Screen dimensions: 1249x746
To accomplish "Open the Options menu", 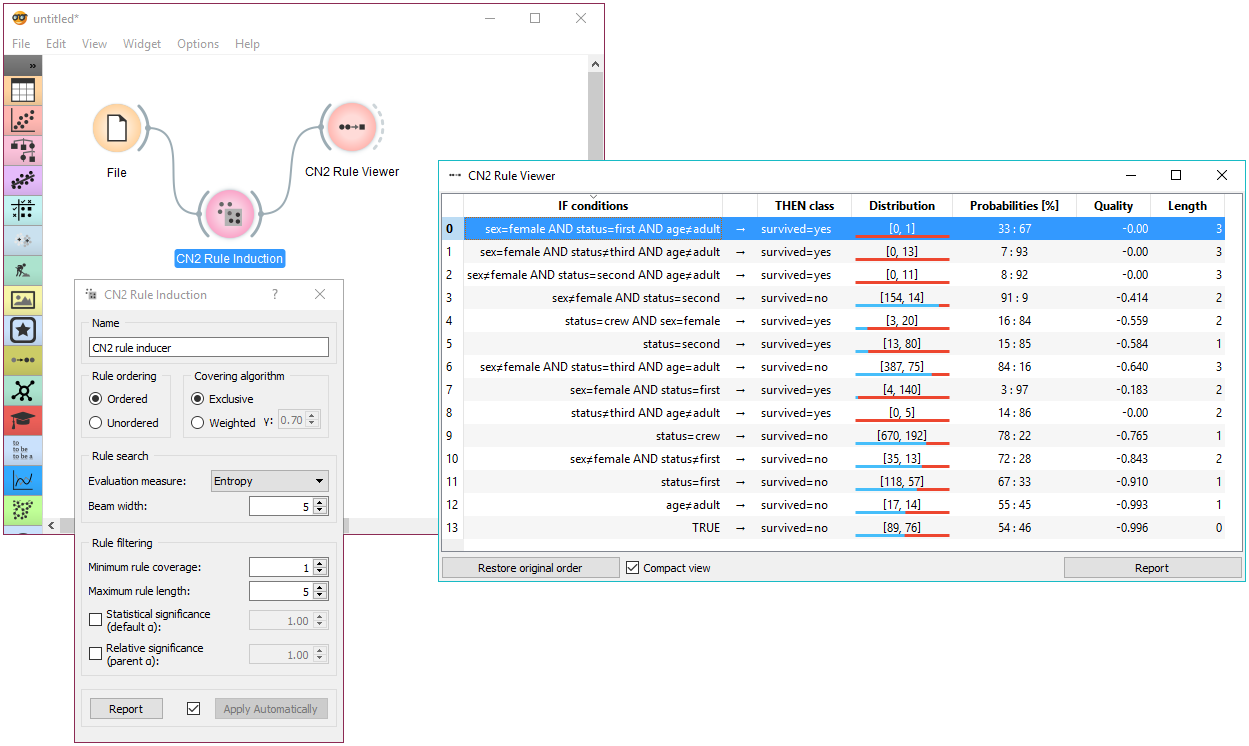I will point(197,43).
